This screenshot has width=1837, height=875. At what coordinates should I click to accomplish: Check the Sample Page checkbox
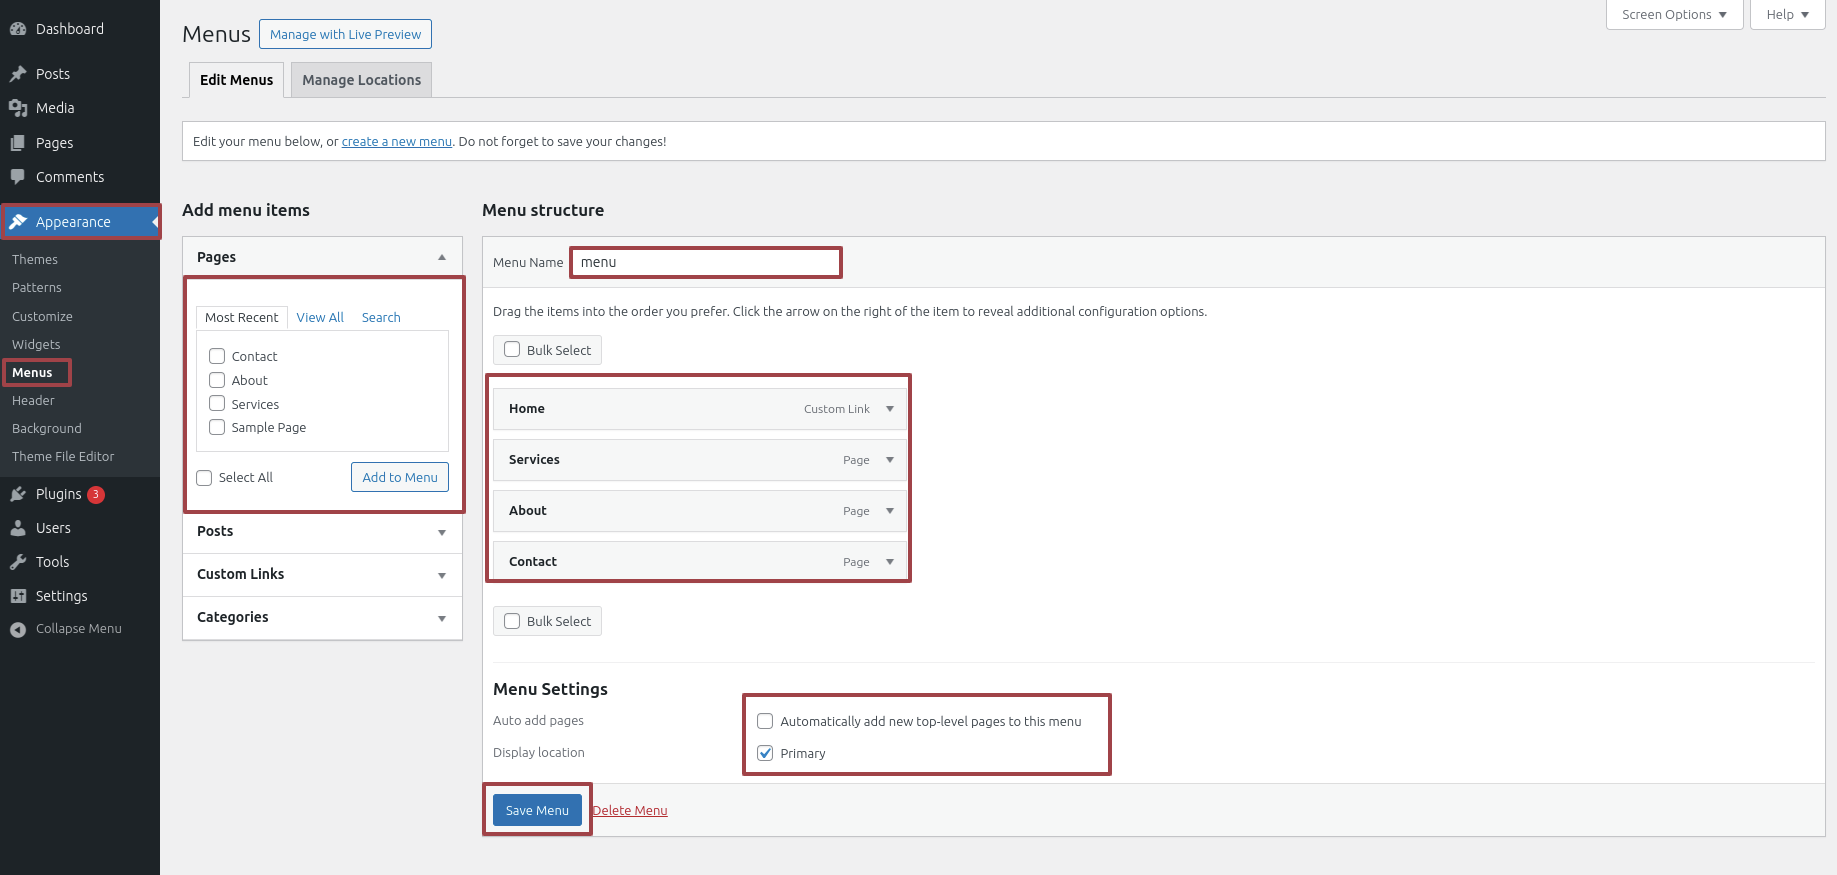217,427
